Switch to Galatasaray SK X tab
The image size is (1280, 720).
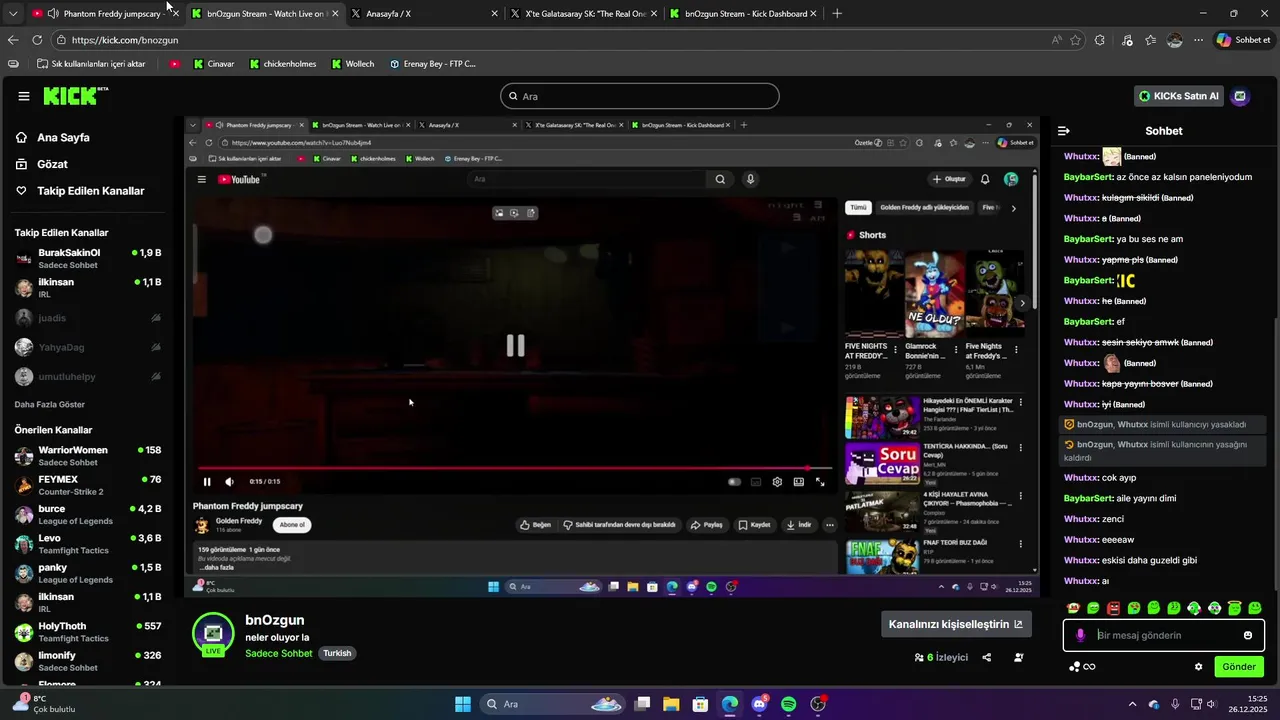583,13
